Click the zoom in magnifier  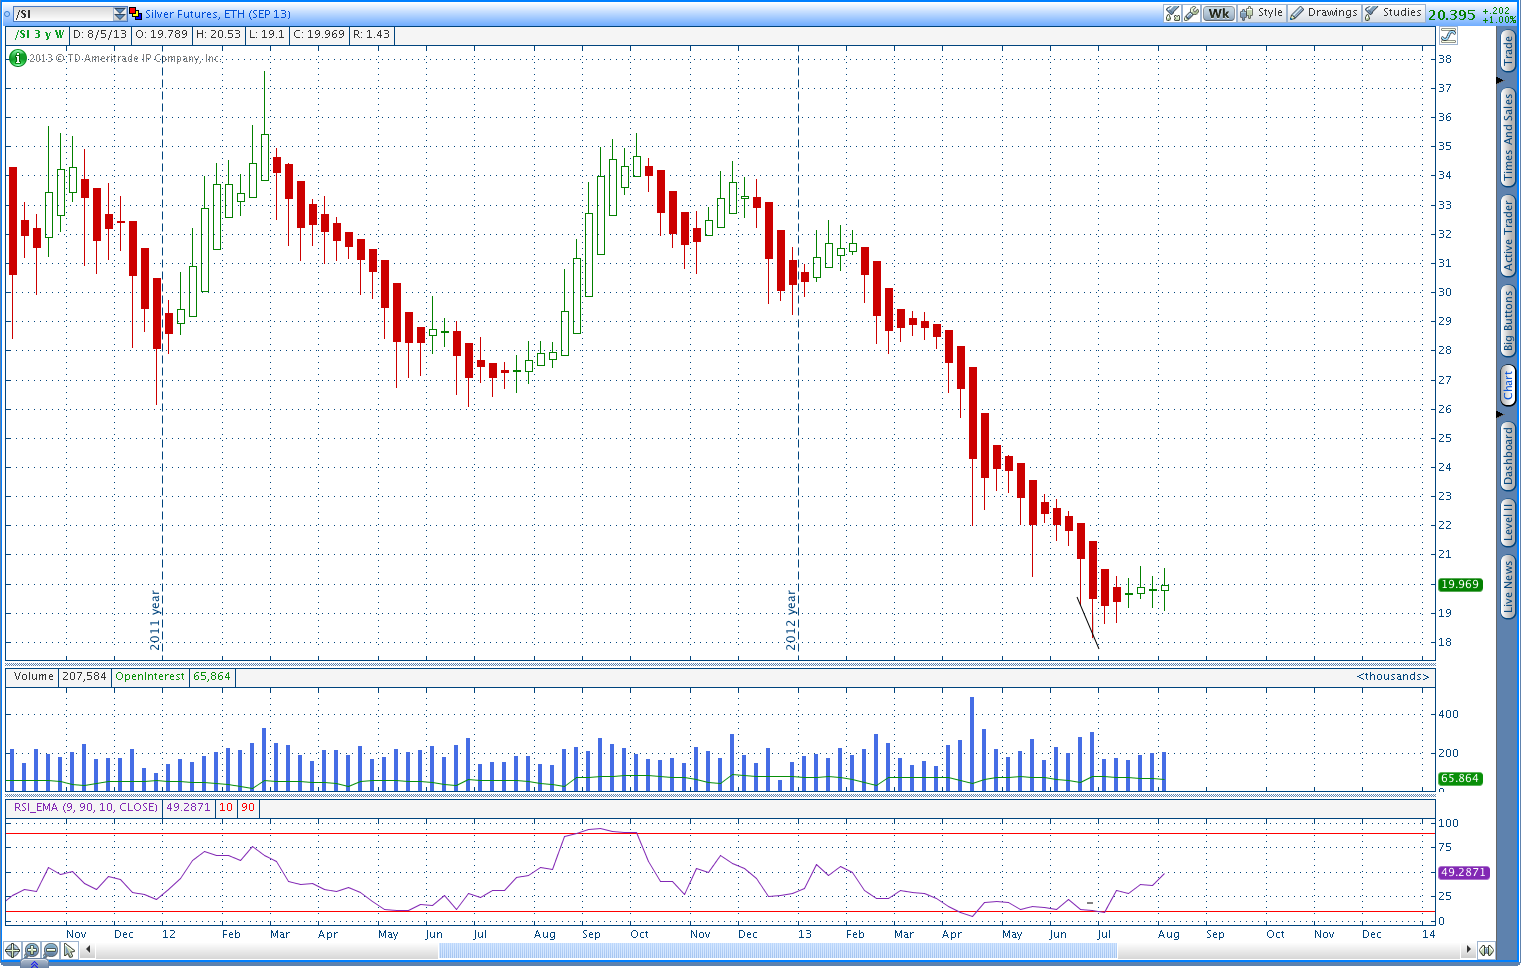click(x=32, y=950)
